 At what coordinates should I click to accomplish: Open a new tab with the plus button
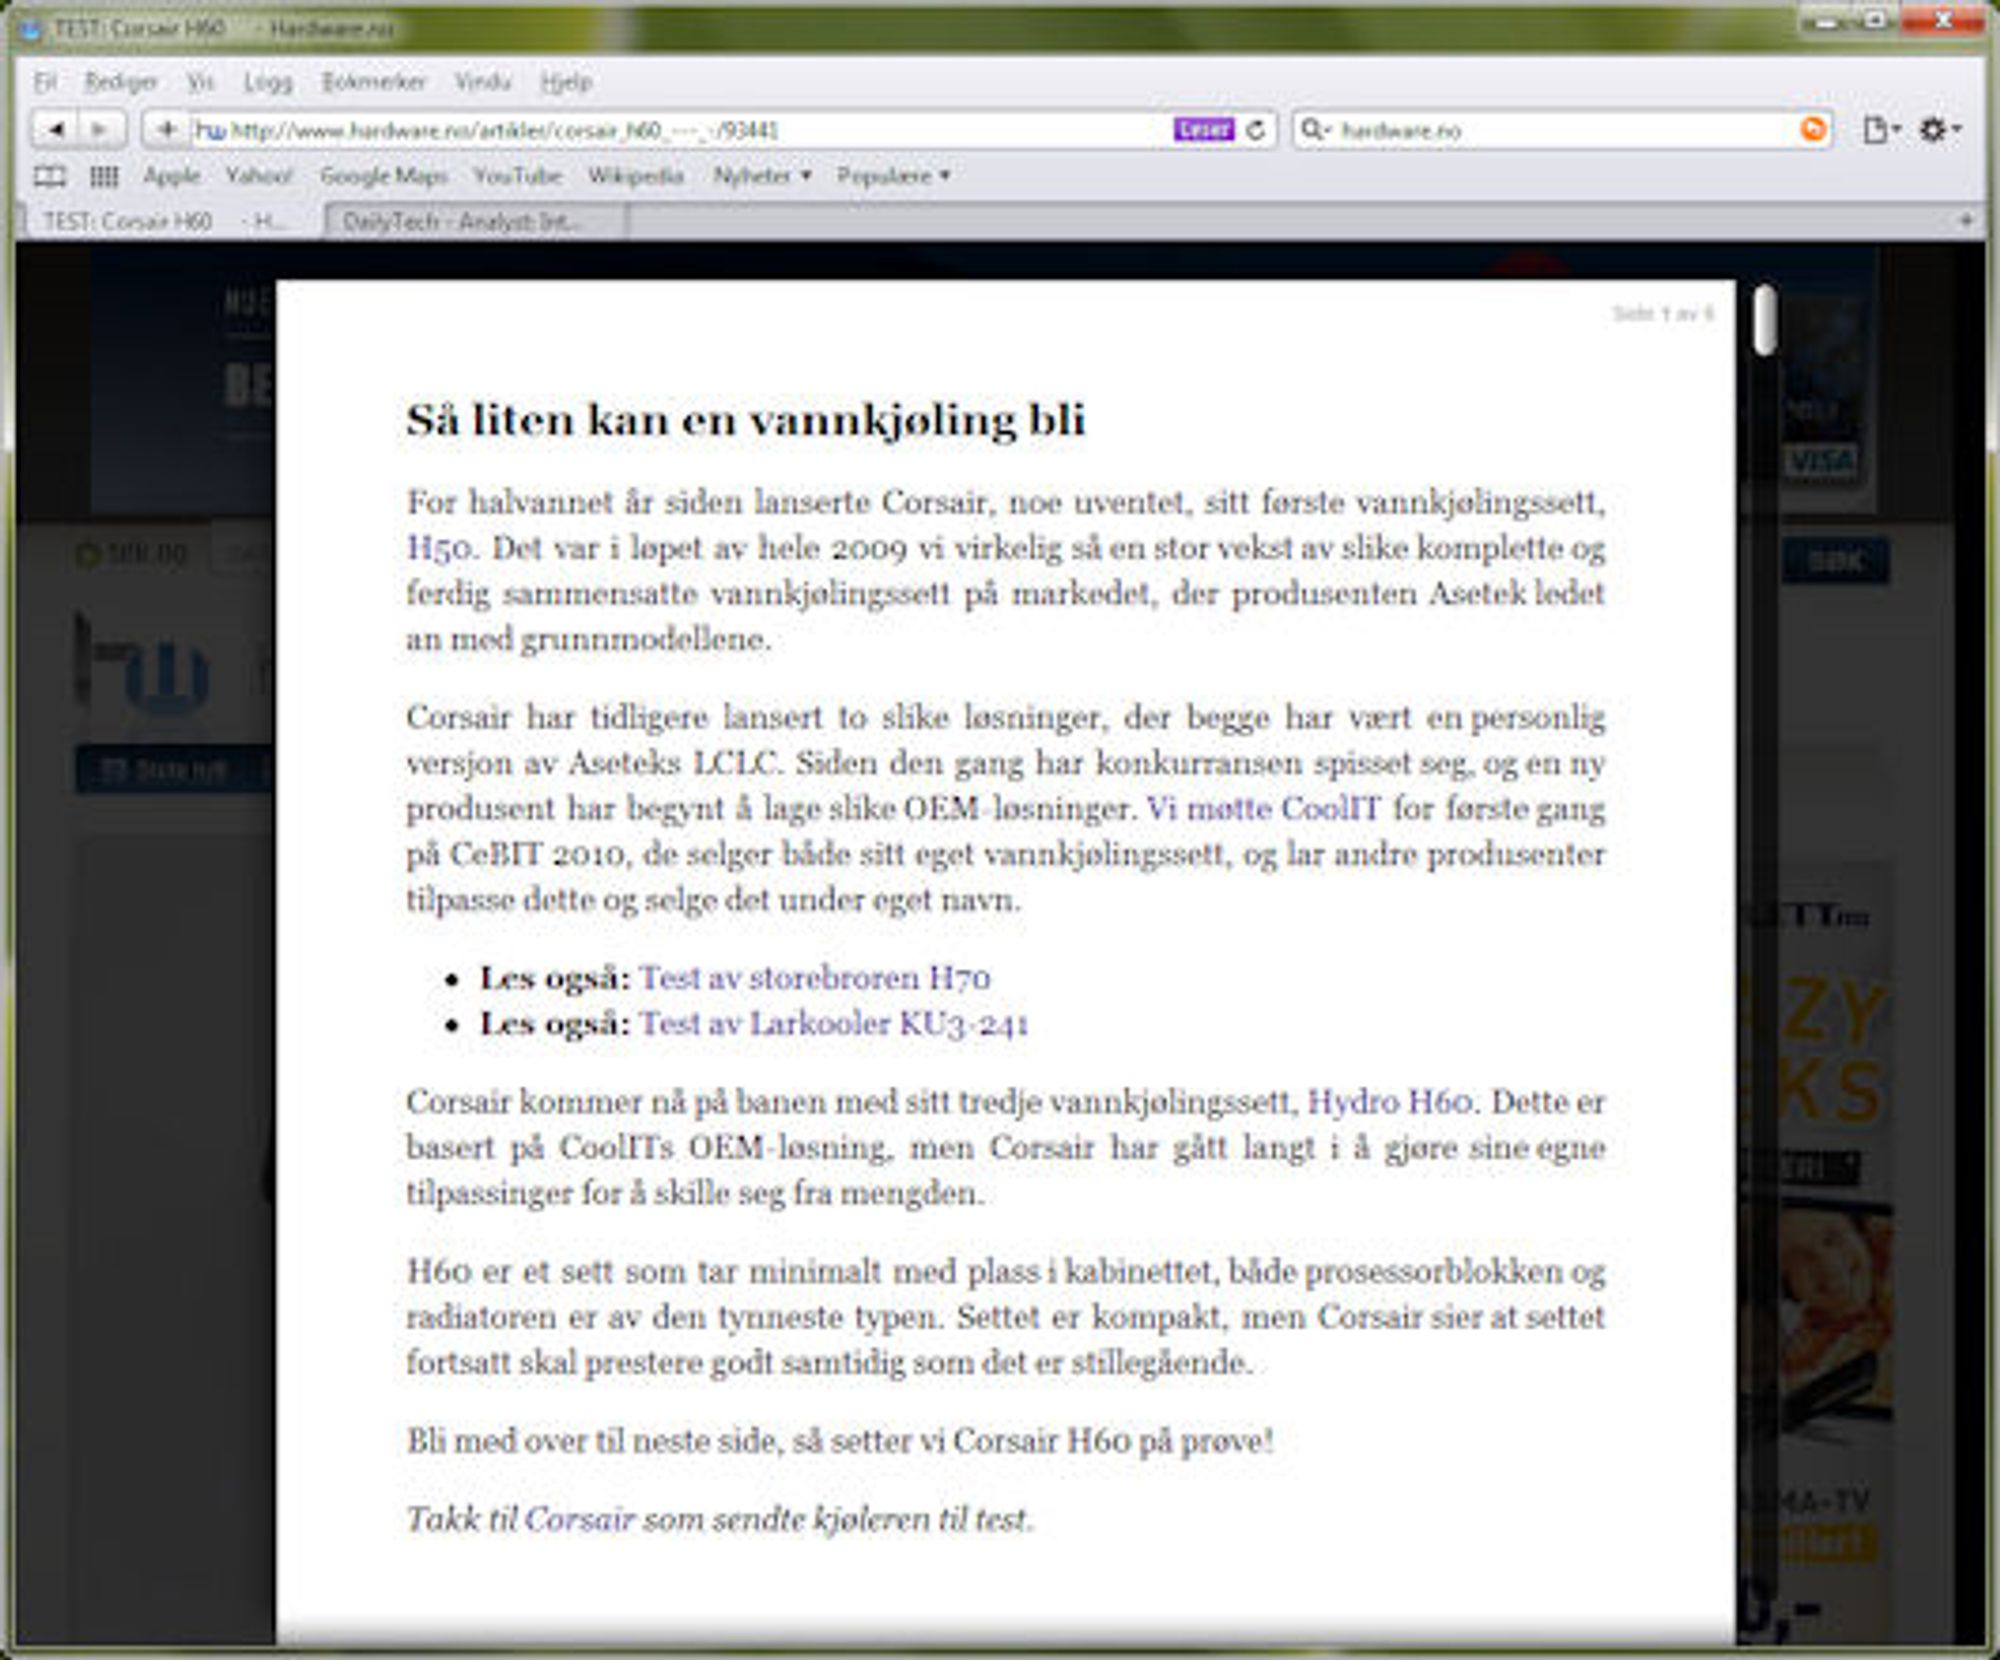click(1965, 220)
